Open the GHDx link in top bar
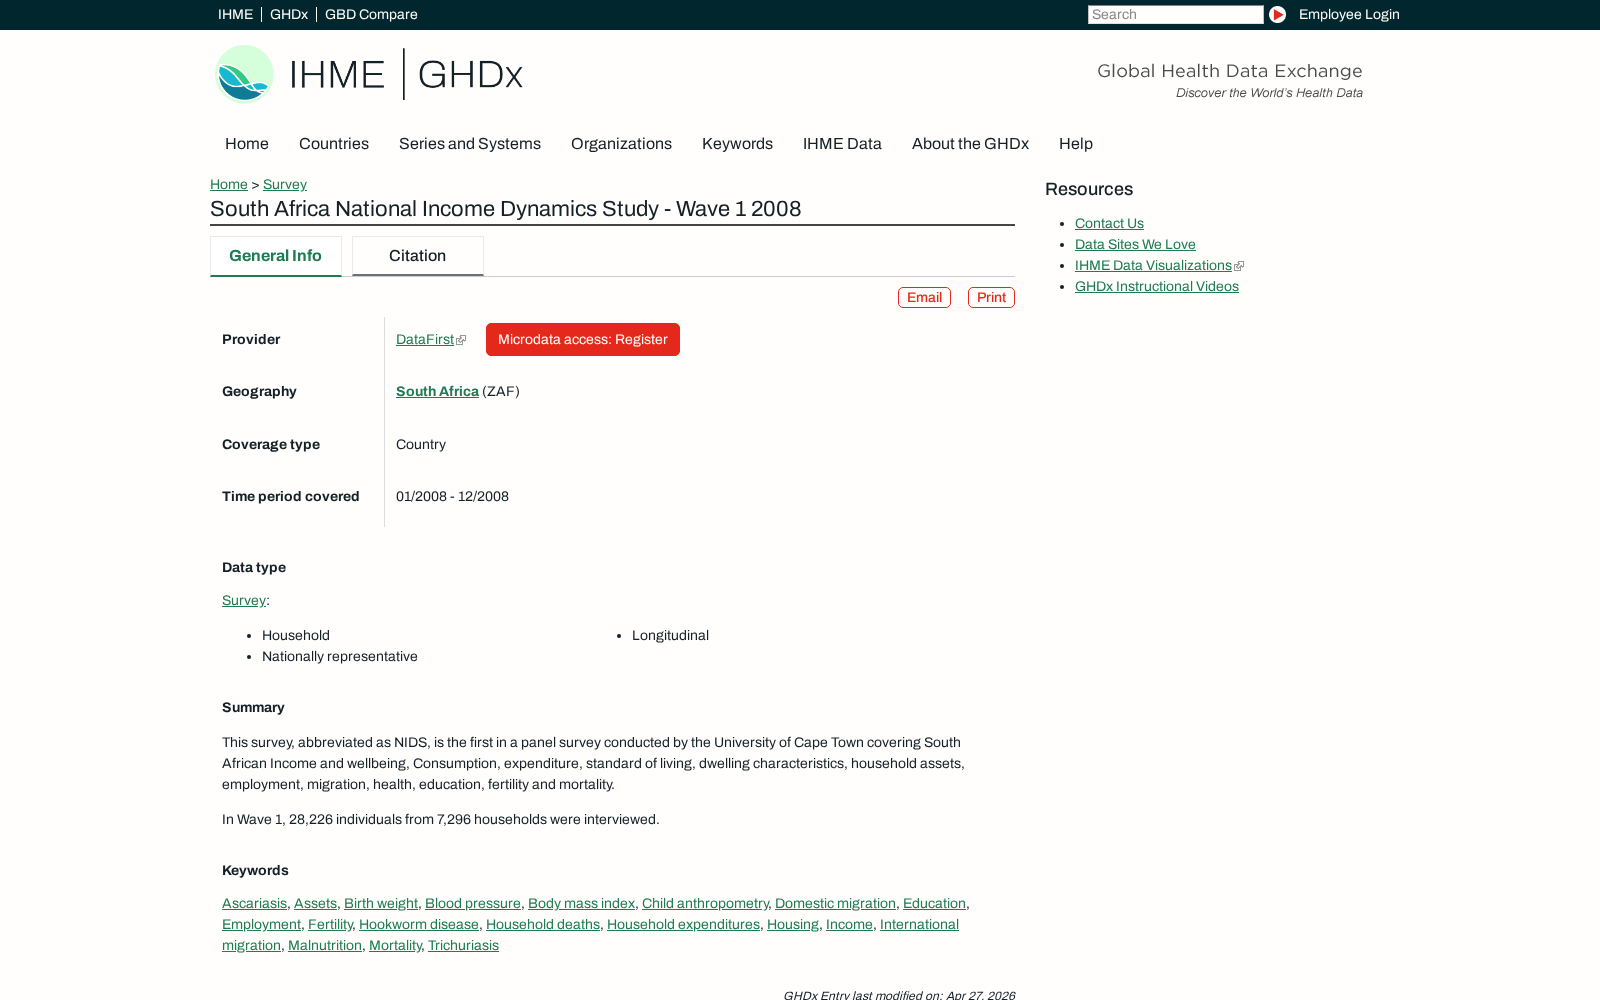 [x=289, y=14]
